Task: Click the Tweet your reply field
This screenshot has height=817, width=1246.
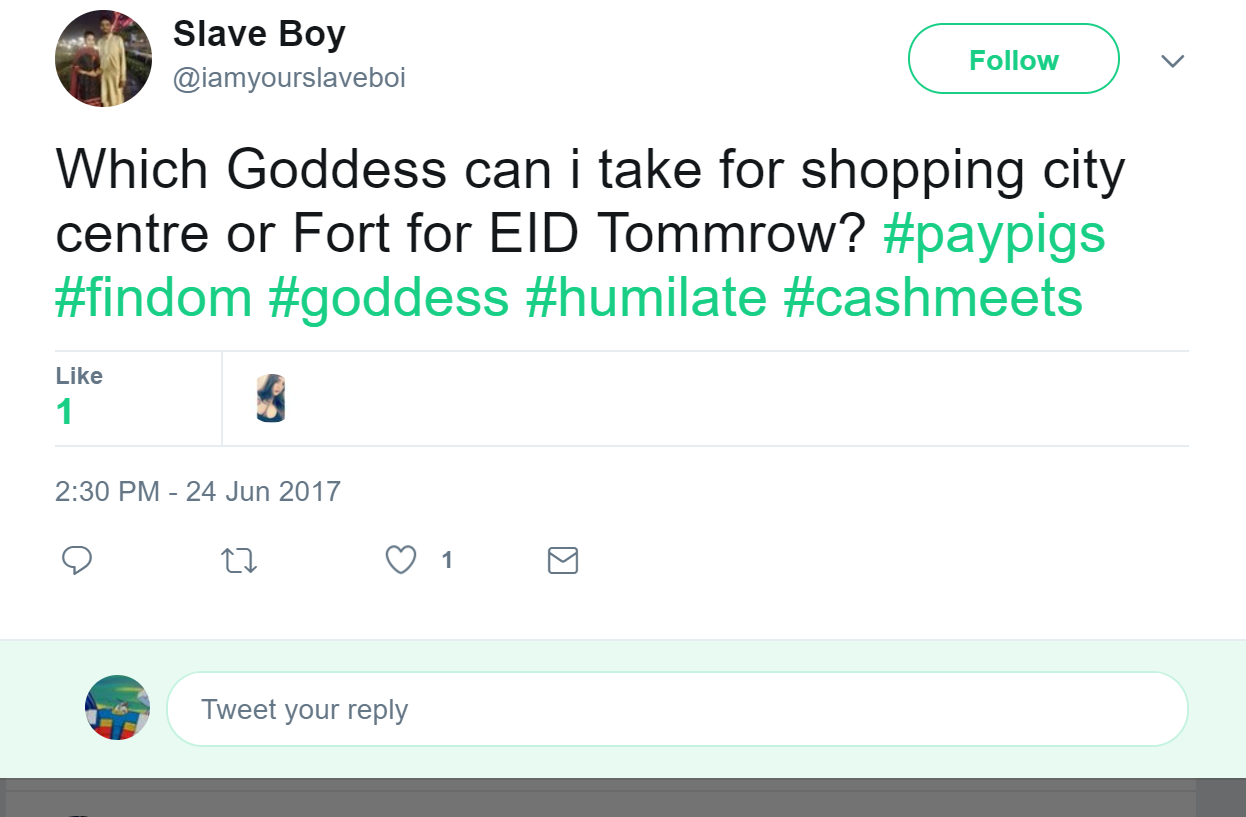Action: coord(677,709)
